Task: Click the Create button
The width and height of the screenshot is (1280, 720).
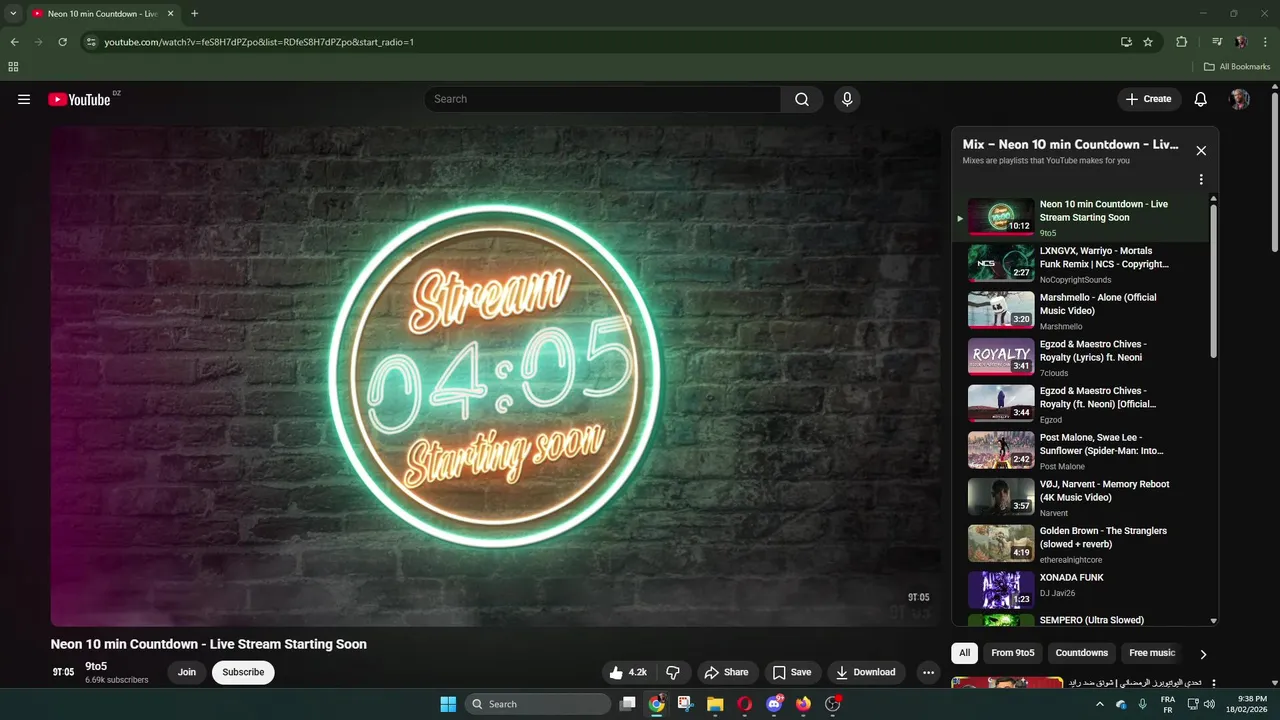Action: (1148, 99)
